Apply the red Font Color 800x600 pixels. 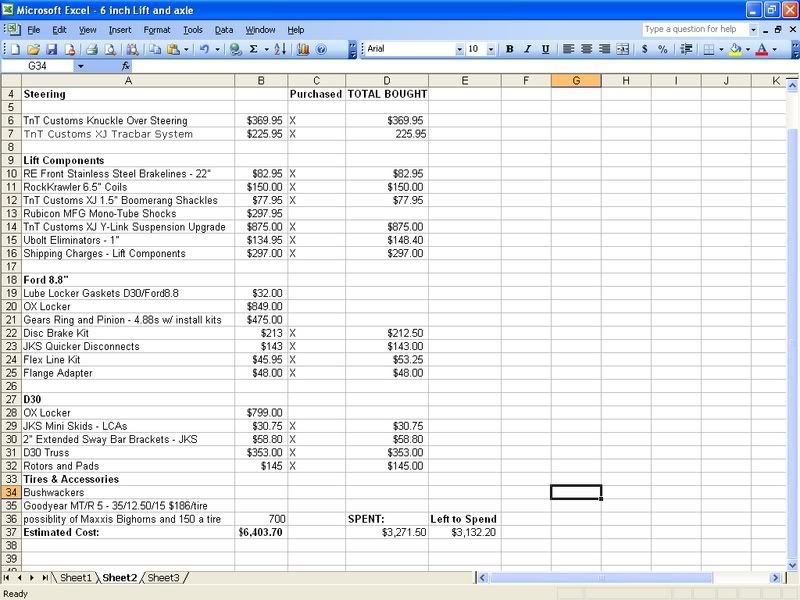pyautogui.click(x=762, y=49)
